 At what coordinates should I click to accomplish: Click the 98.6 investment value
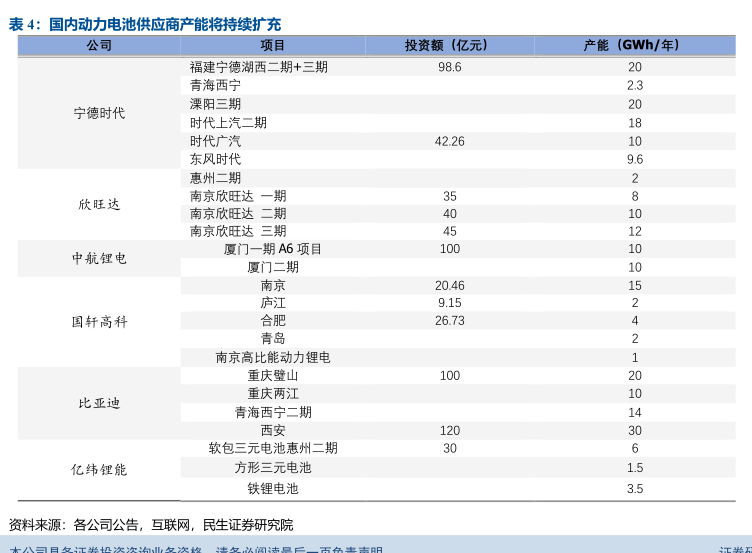[x=449, y=67]
